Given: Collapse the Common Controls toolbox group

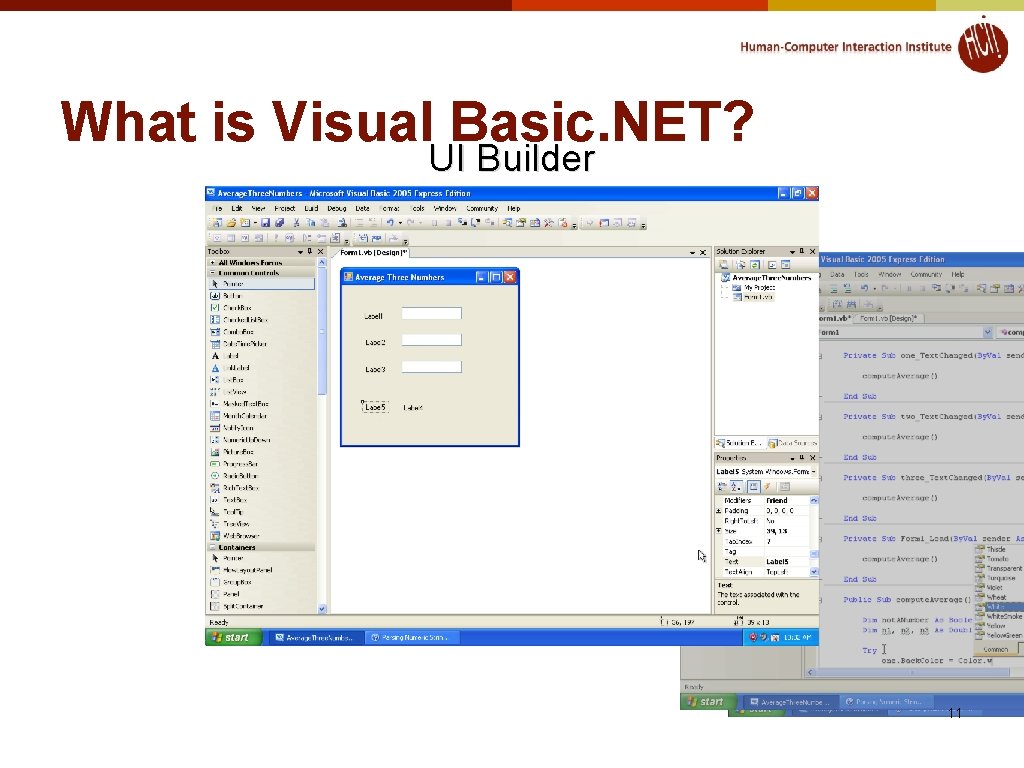Looking at the screenshot, I should (x=212, y=273).
